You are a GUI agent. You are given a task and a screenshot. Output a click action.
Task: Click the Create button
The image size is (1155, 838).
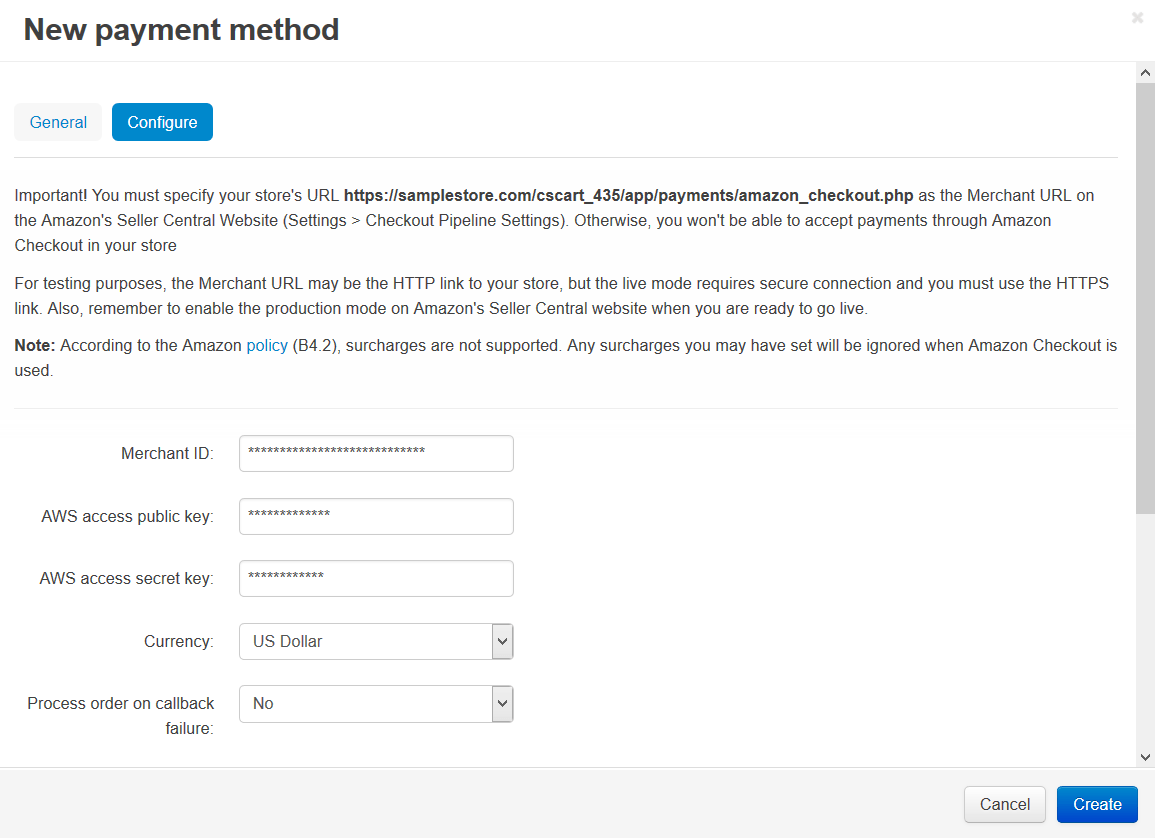[1097, 804]
